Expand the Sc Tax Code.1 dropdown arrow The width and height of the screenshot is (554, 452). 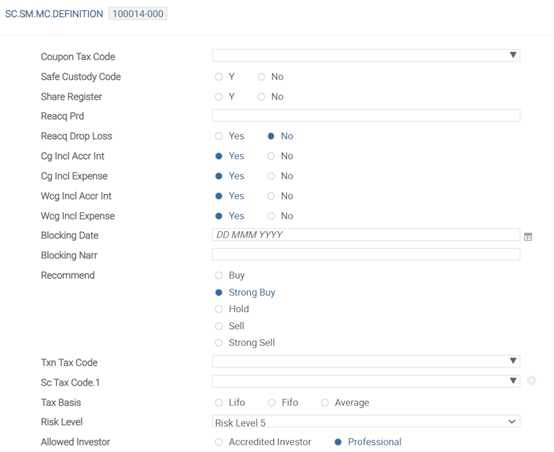(513, 381)
